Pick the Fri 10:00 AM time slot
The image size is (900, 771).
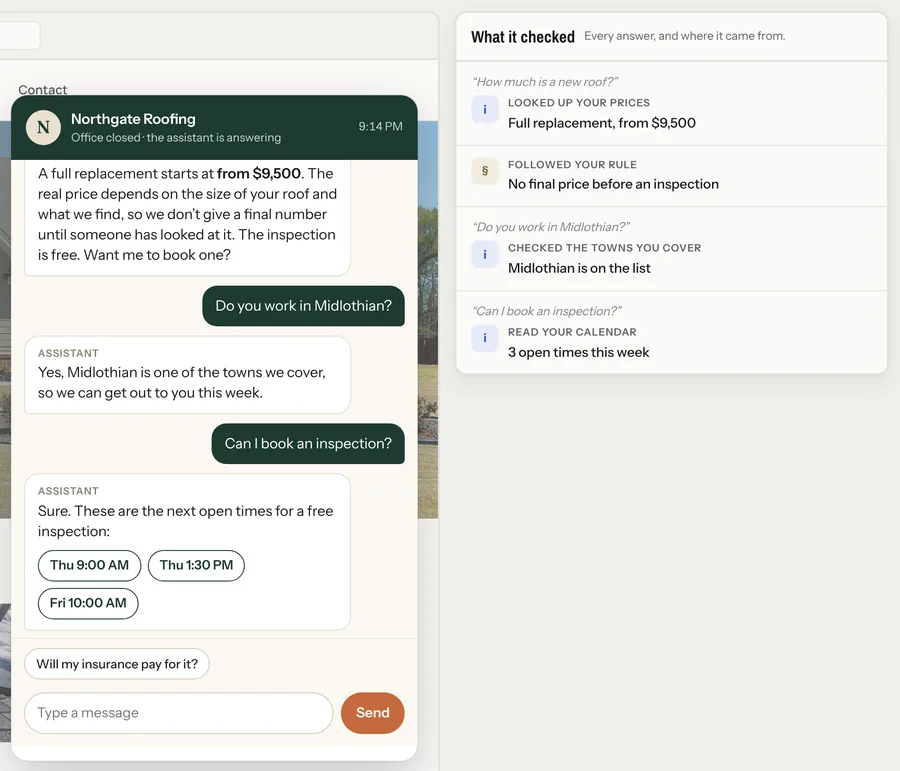[x=88, y=603]
